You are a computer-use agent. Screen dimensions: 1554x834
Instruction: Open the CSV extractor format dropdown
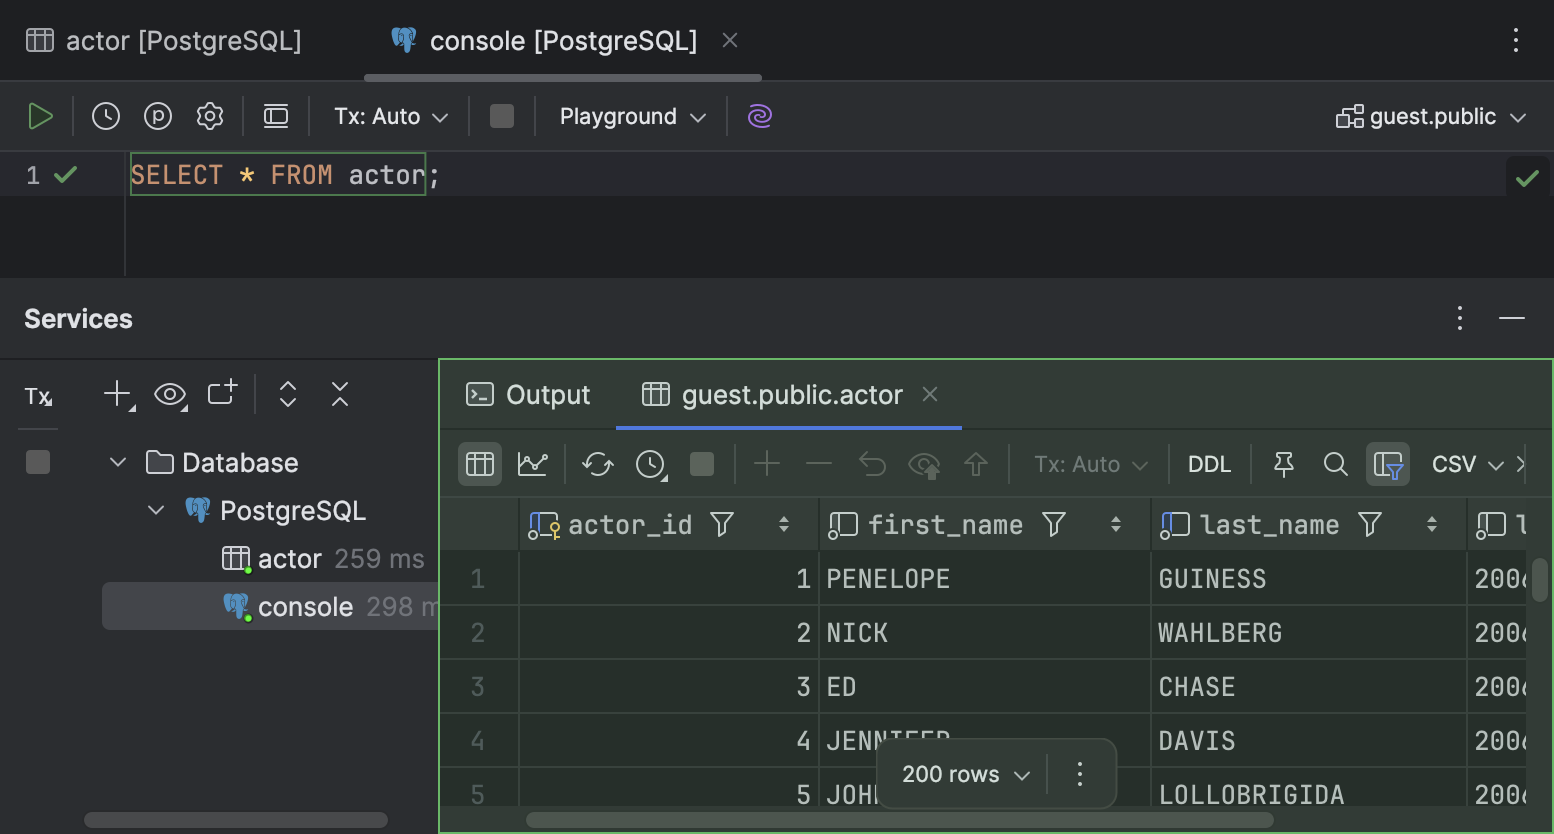[1466, 463]
